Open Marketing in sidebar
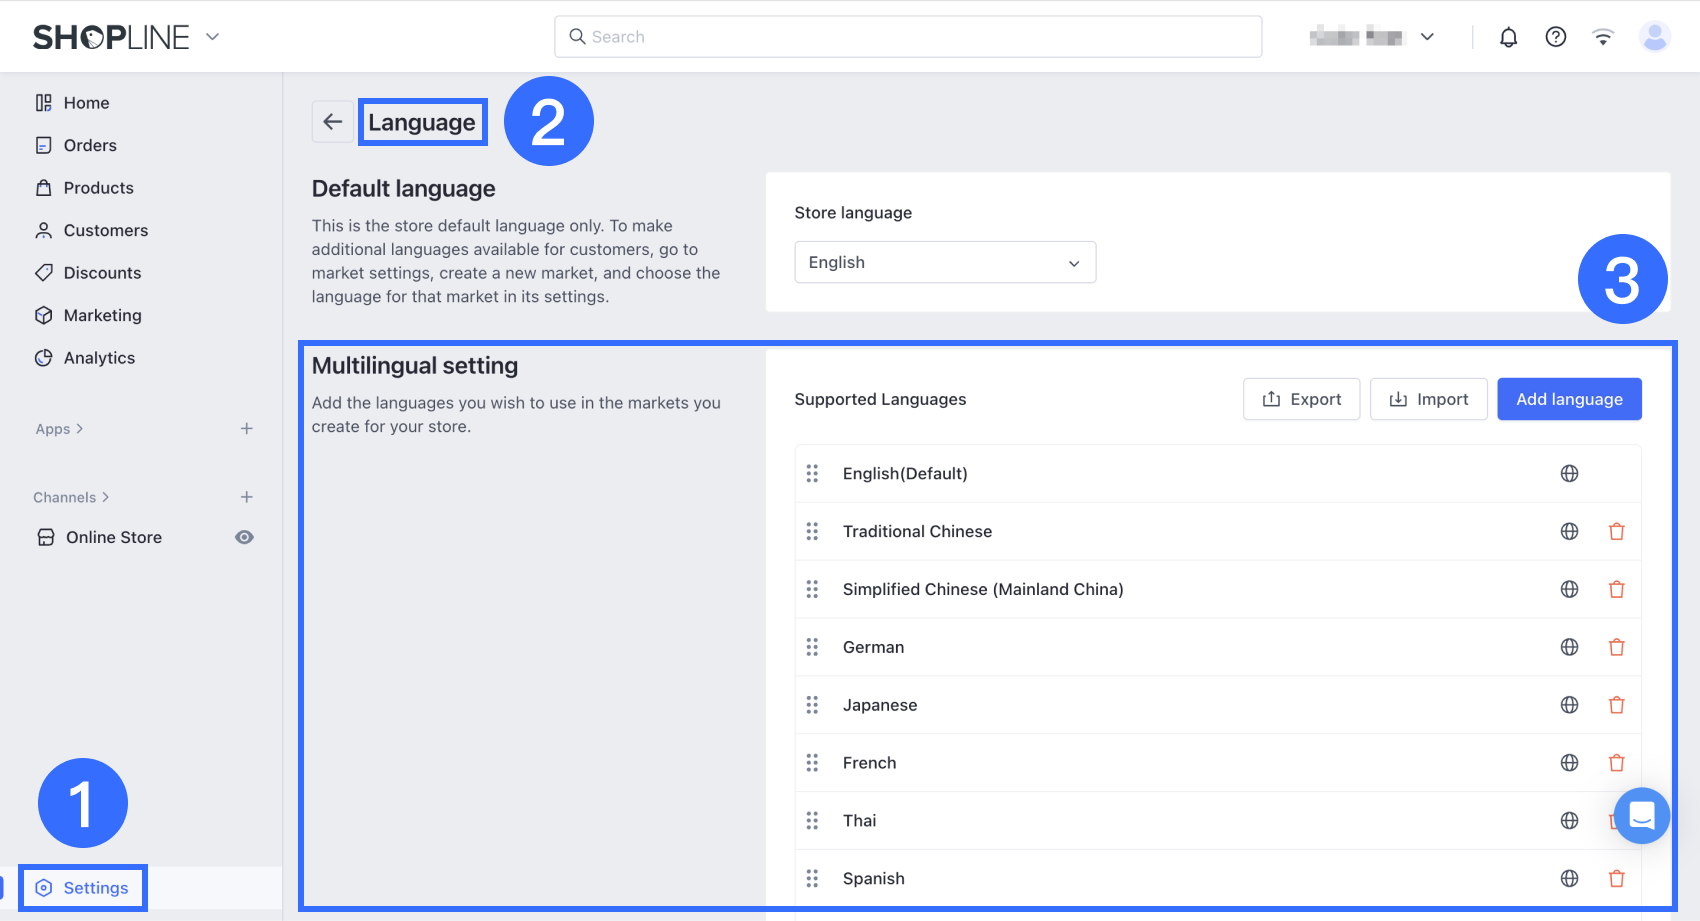The height and width of the screenshot is (921, 1700). pyautogui.click(x=88, y=316)
